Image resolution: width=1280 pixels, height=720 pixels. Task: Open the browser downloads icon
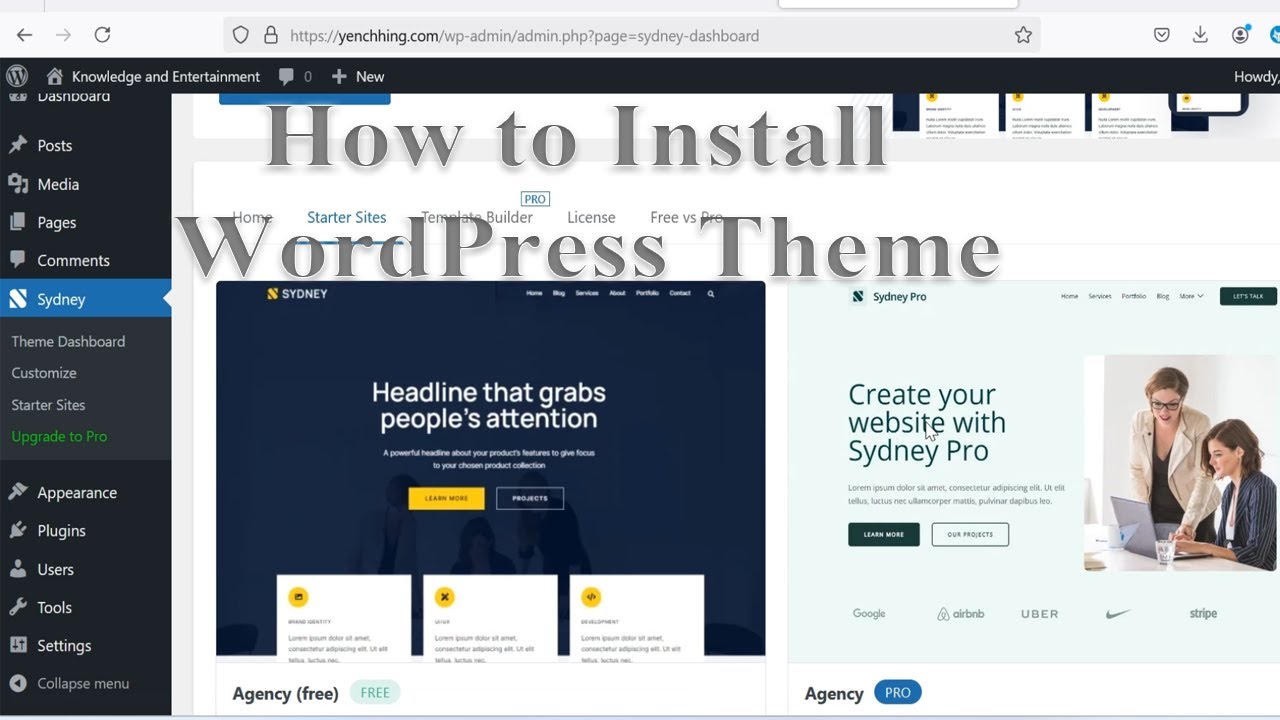pyautogui.click(x=1201, y=35)
